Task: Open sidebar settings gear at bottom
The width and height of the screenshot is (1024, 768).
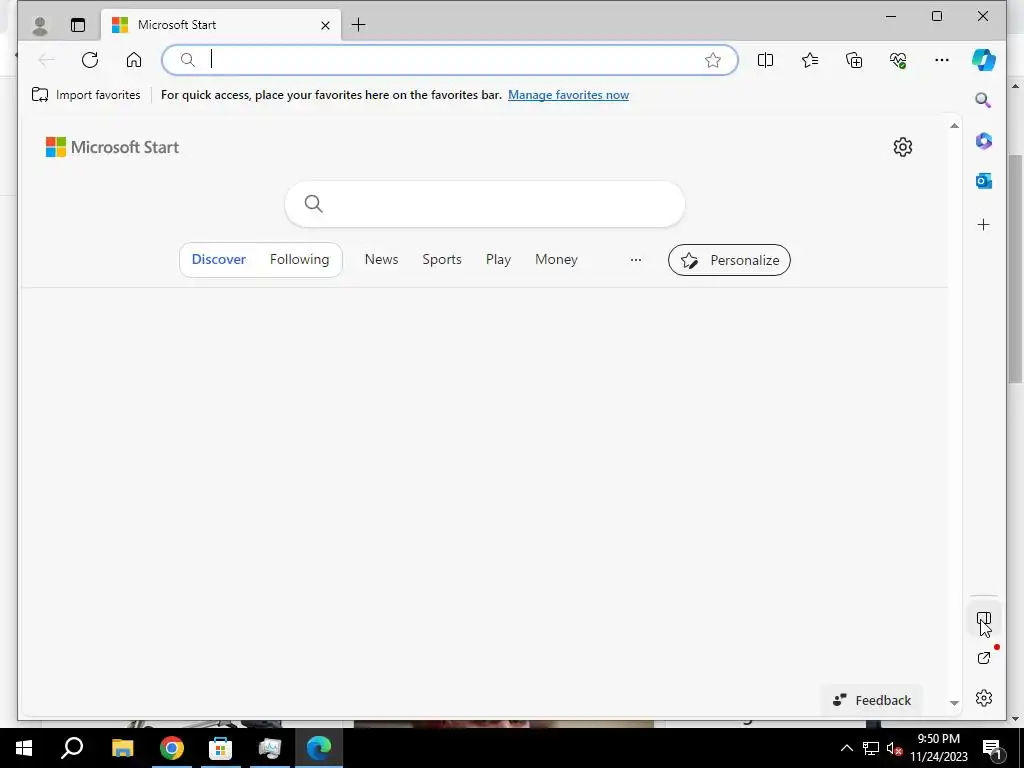Action: (x=984, y=698)
